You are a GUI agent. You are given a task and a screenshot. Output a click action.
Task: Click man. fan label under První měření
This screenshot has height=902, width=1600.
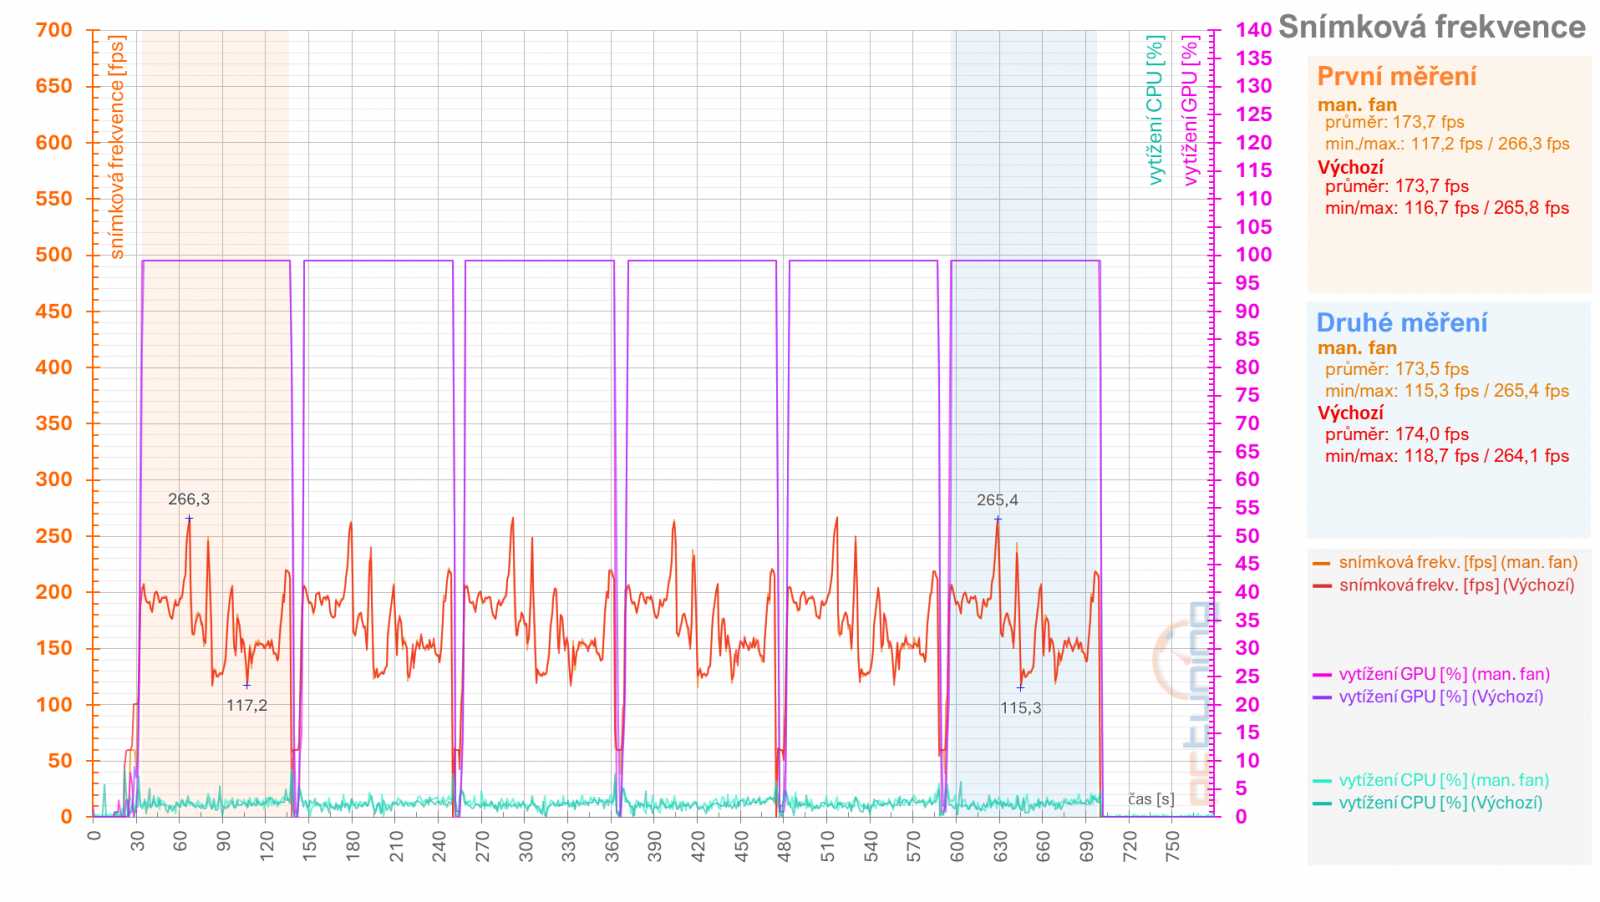tap(1357, 104)
